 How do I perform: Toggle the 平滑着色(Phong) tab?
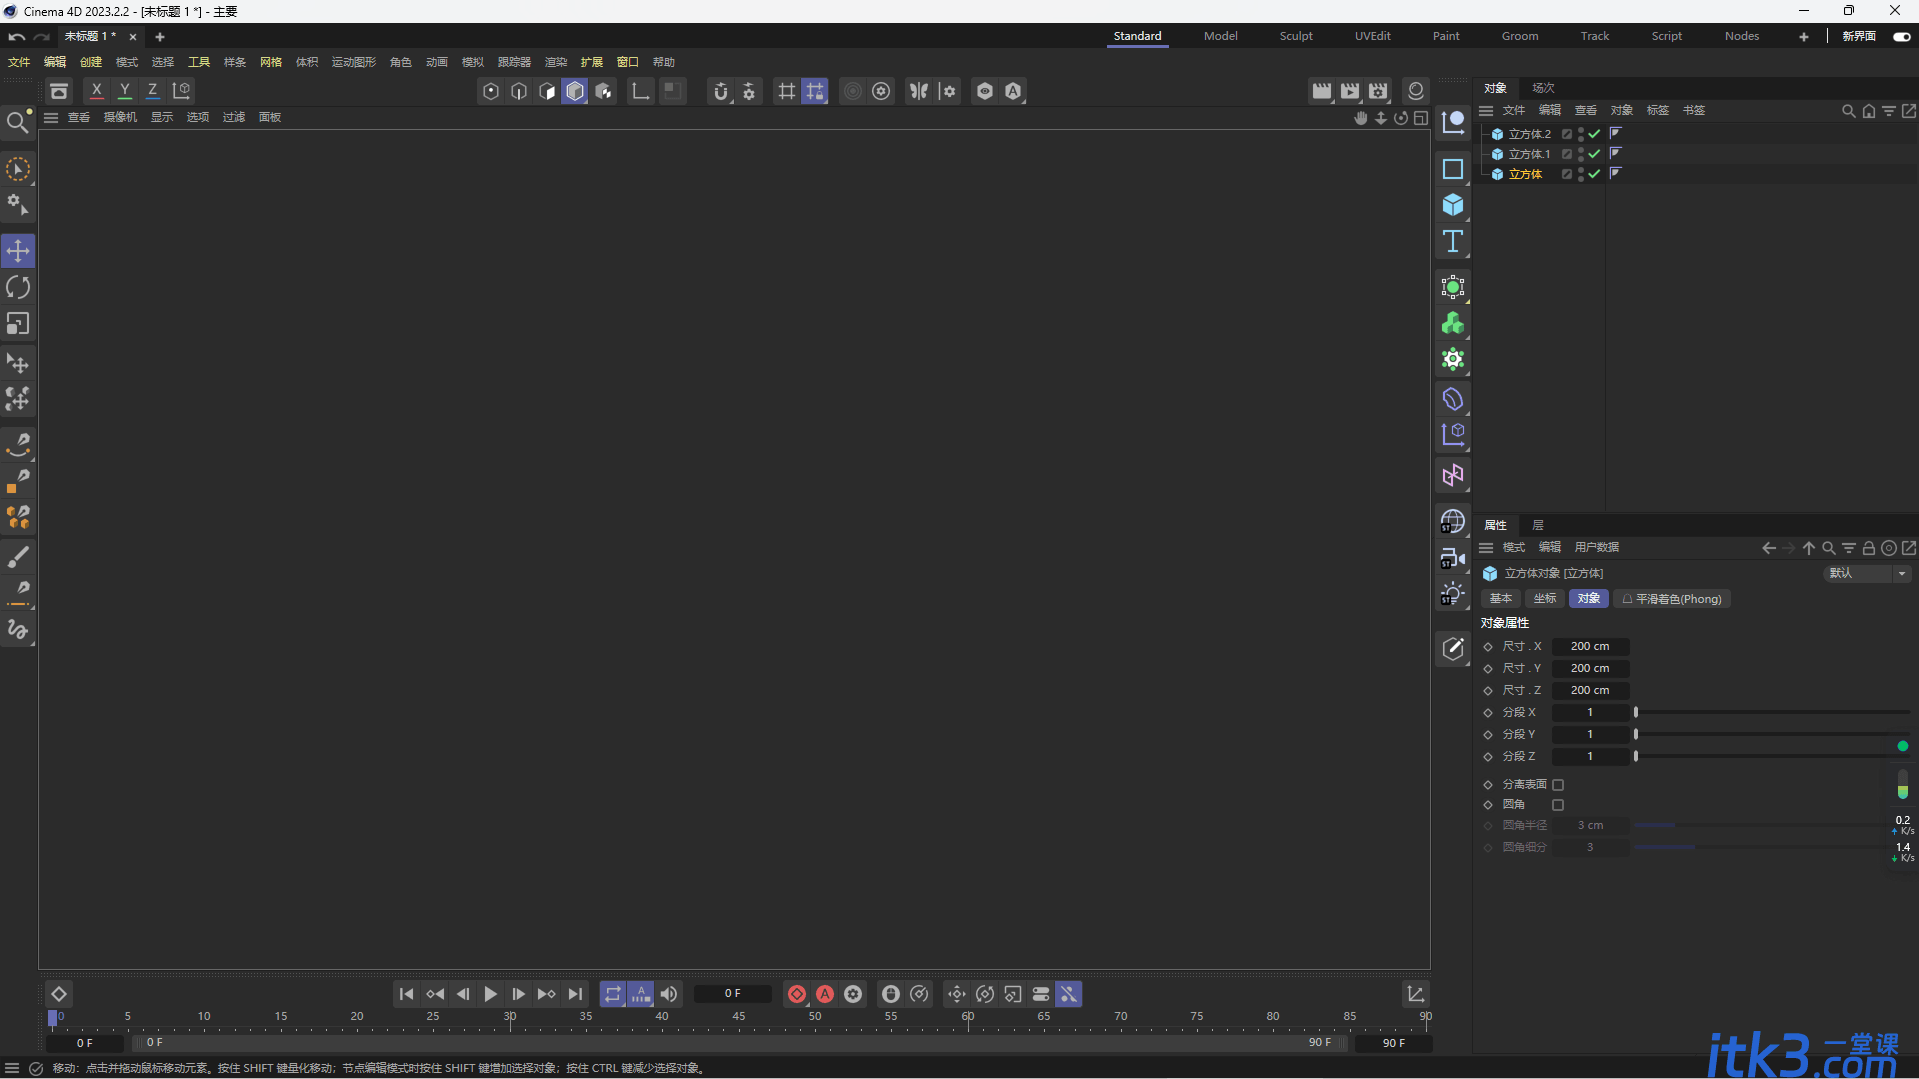coord(1672,599)
